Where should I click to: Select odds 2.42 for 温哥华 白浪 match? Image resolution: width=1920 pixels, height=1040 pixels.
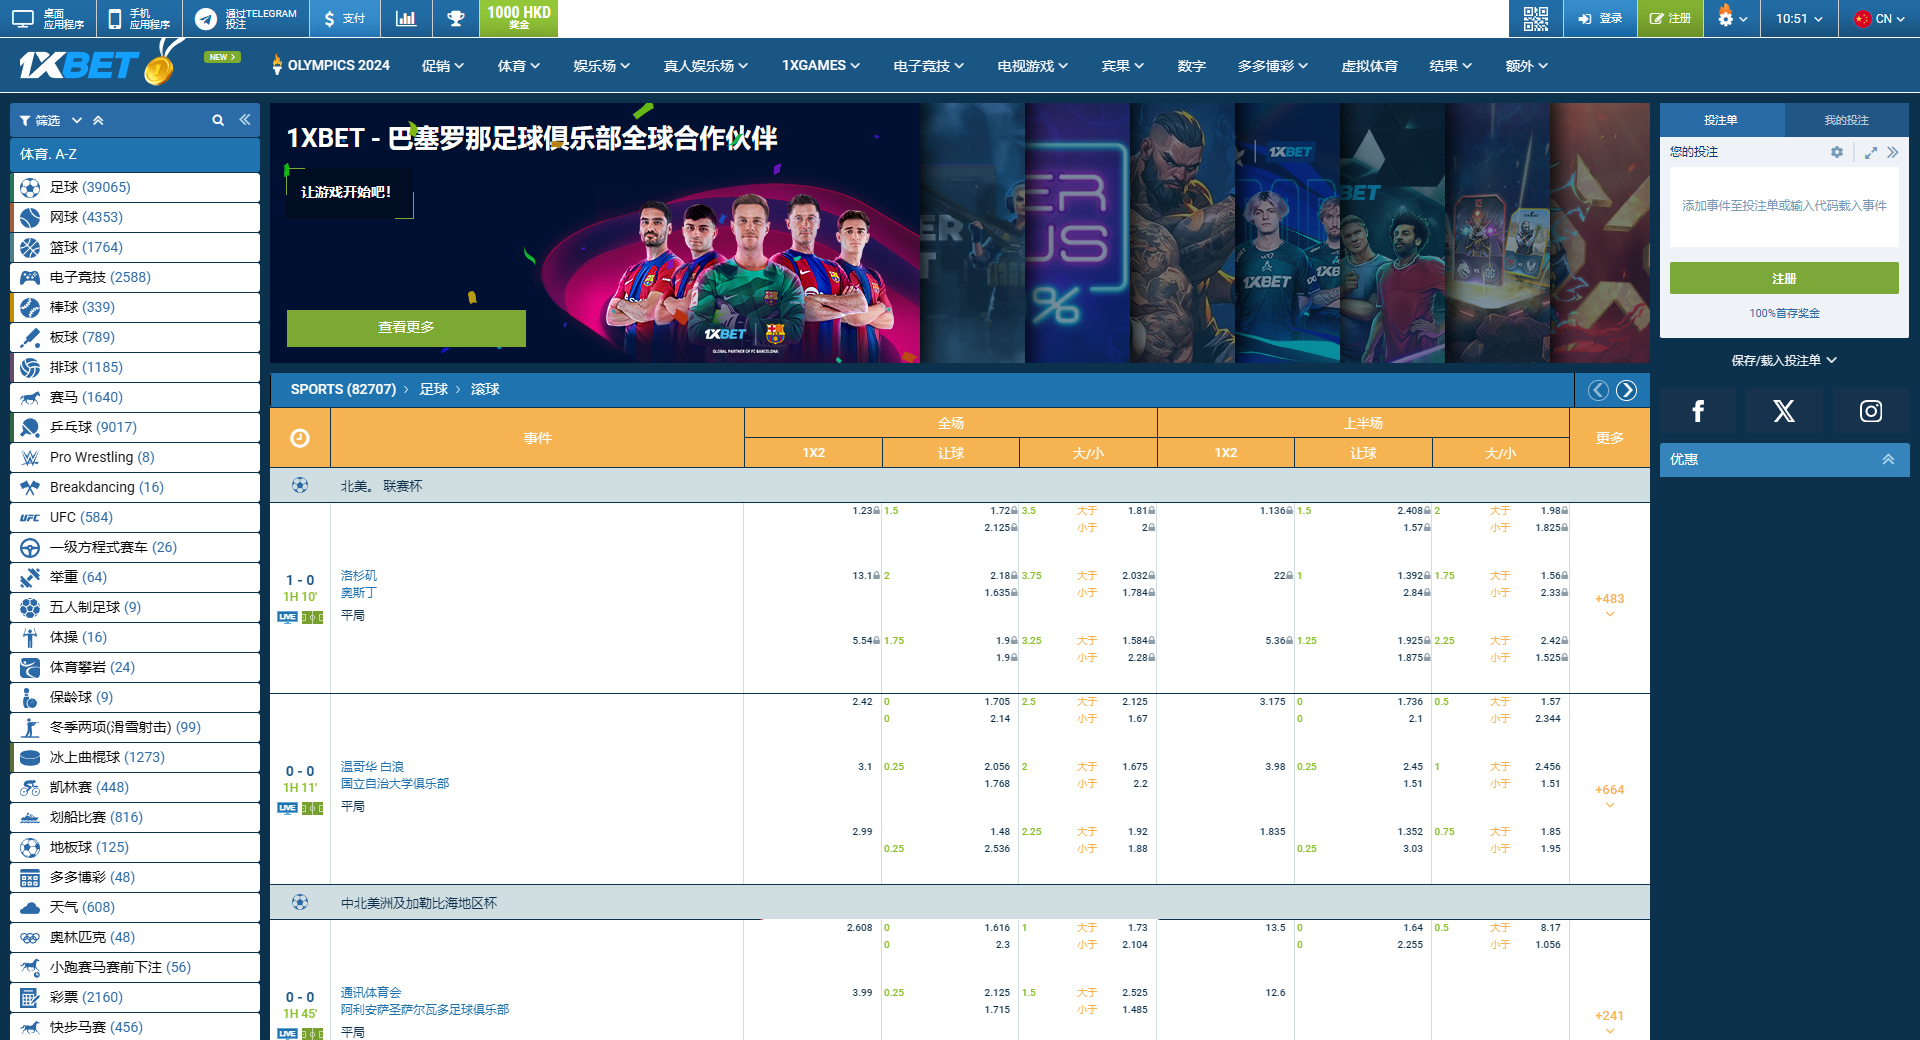(862, 702)
